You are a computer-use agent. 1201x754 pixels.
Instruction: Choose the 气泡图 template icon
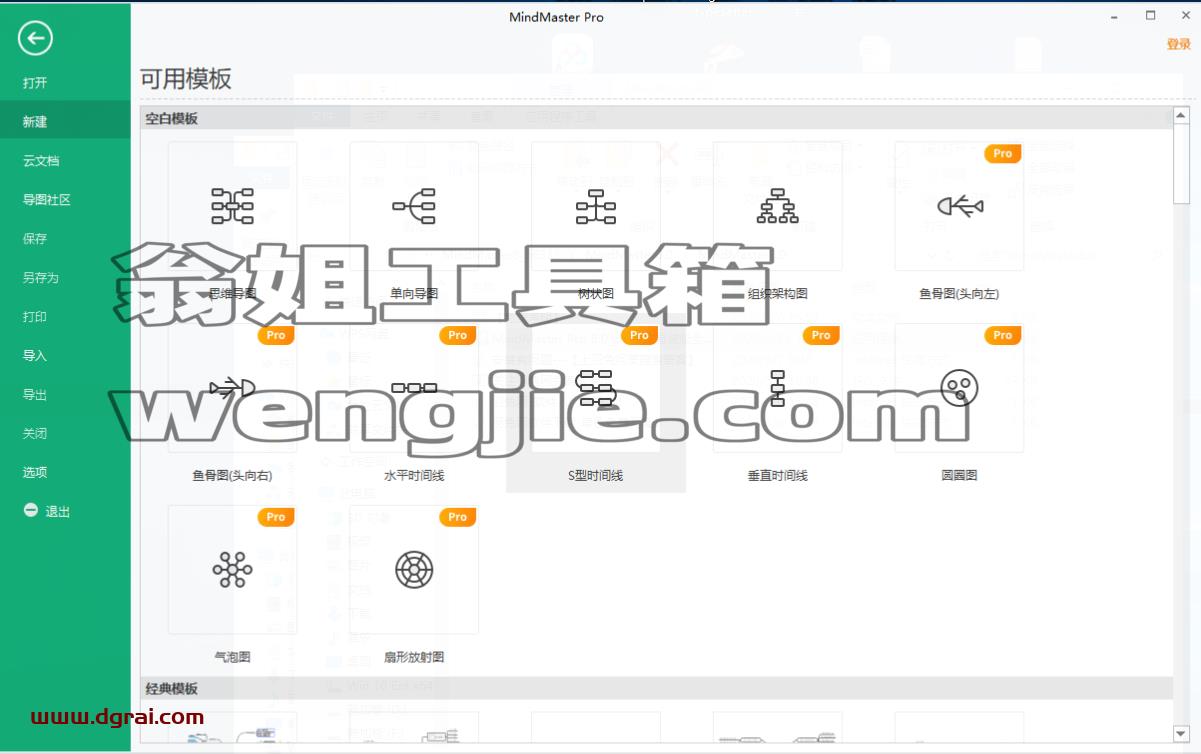[232, 569]
